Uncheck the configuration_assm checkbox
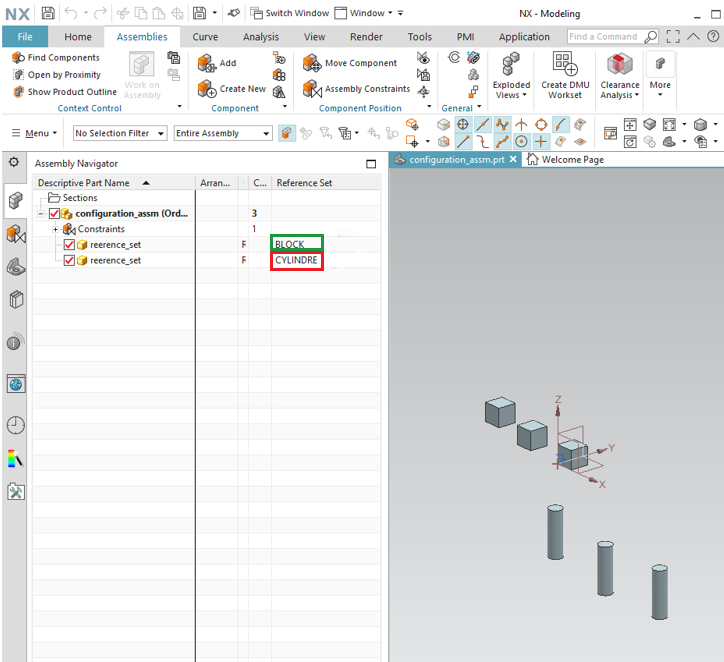The width and height of the screenshot is (724, 662). point(55,213)
